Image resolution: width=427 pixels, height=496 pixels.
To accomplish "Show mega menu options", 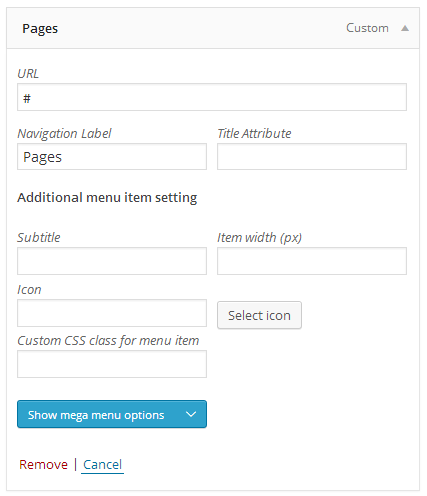I will (112, 414).
